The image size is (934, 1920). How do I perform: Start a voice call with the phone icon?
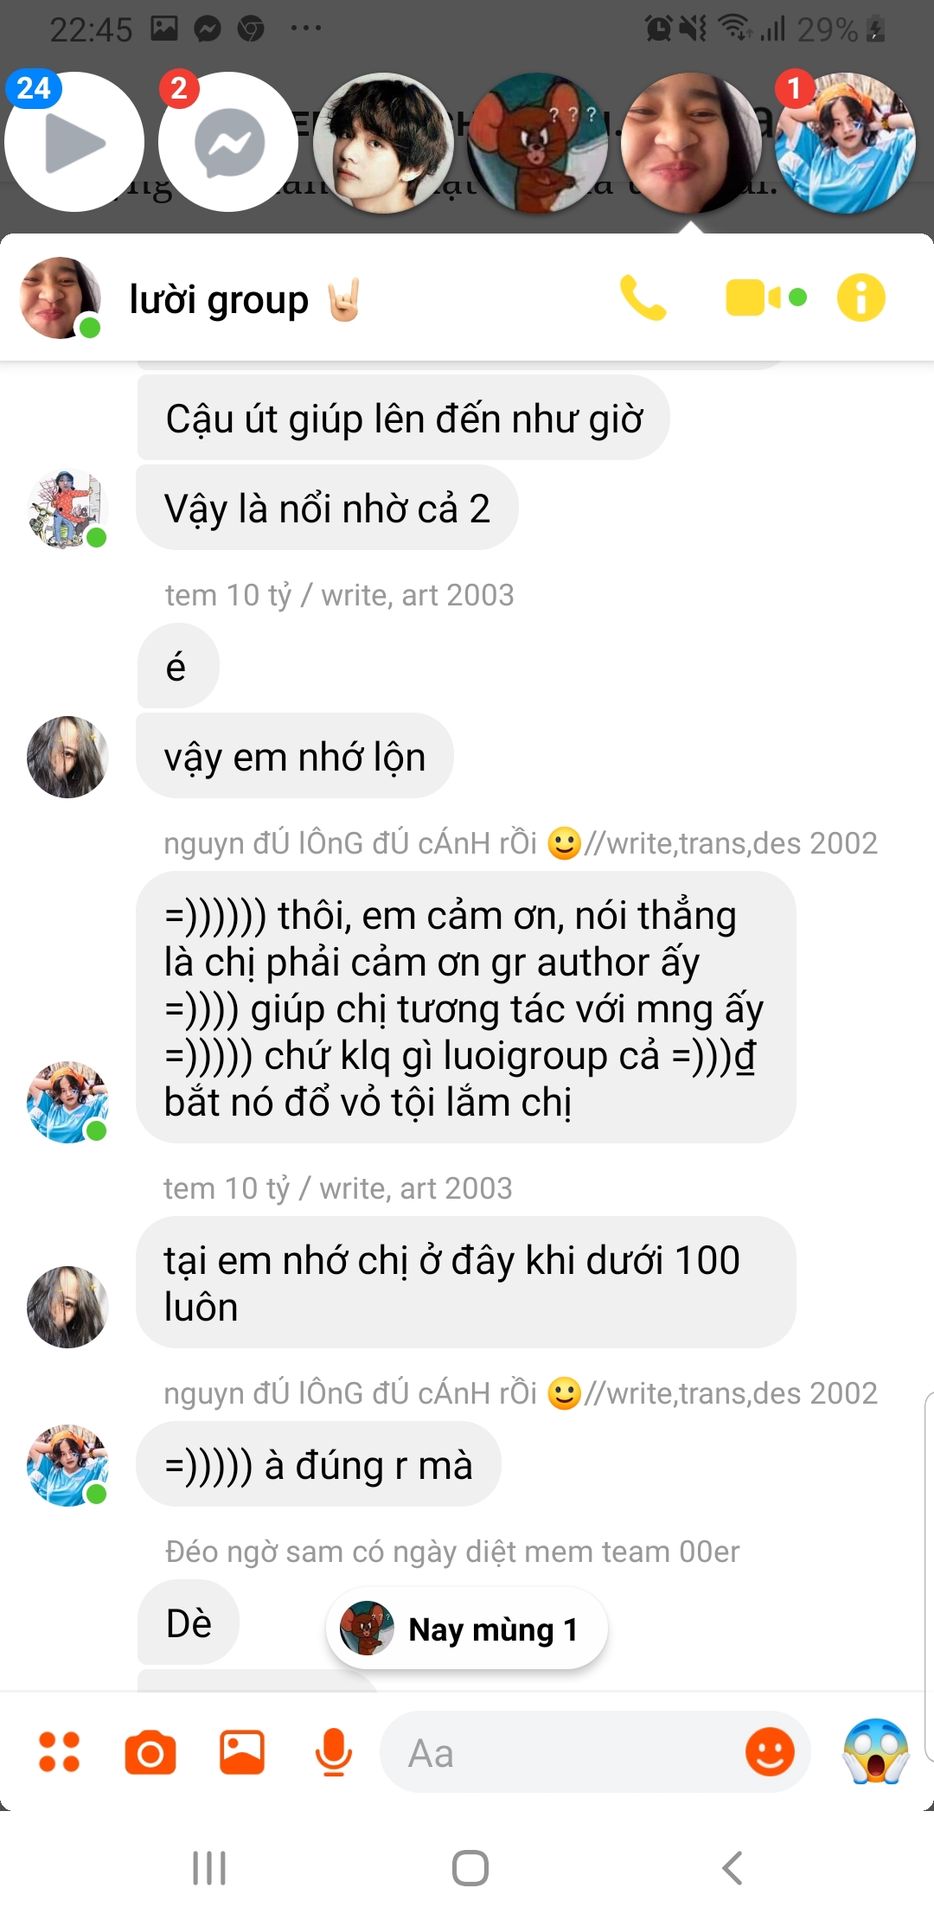643,298
